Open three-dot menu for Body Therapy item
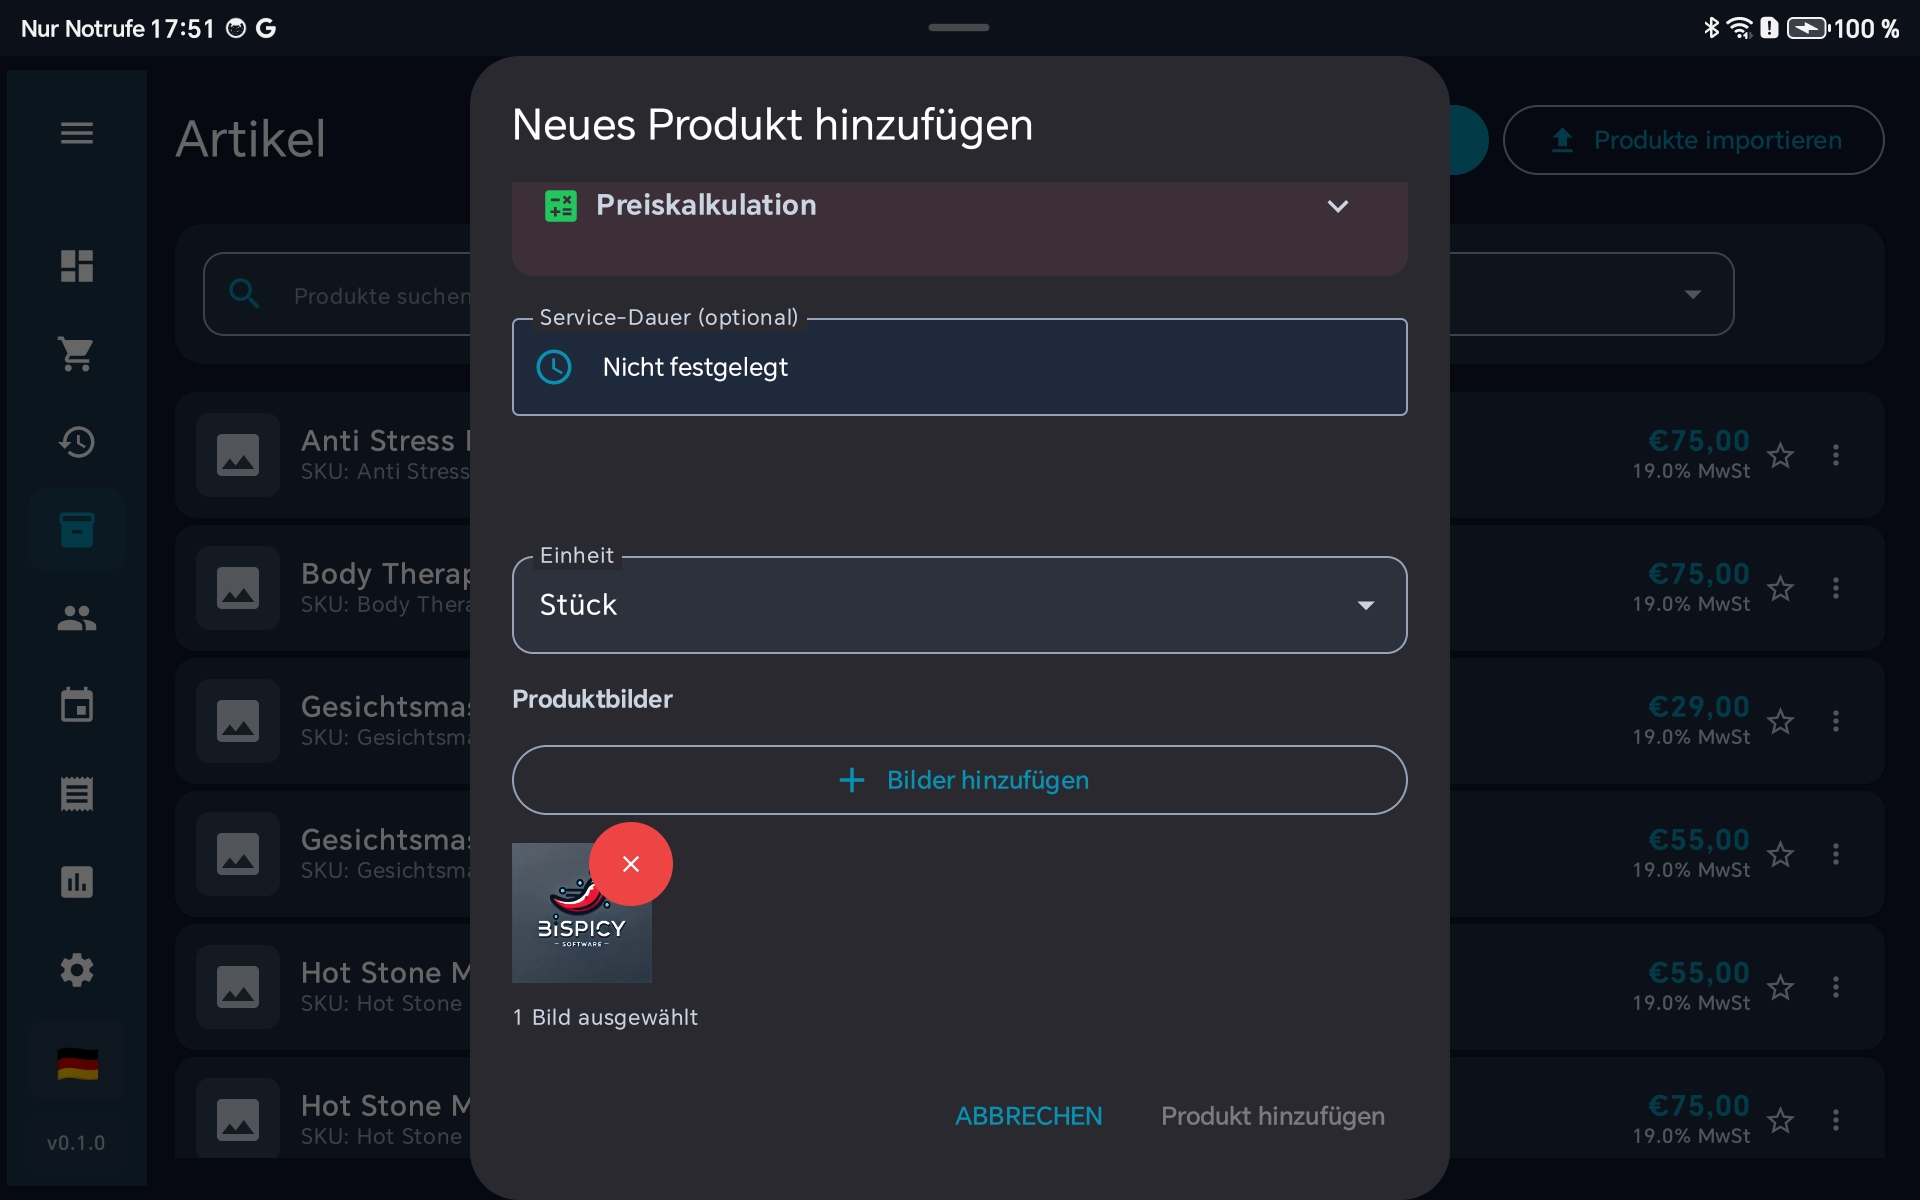Viewport: 1920px width, 1200px height. [1835, 588]
